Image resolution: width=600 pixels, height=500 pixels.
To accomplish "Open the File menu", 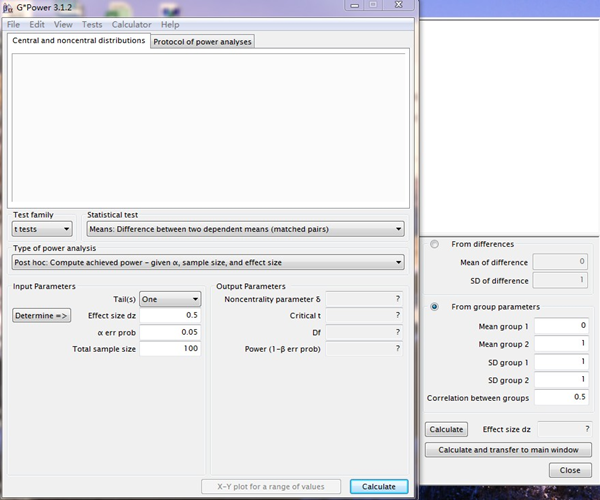I will [x=13, y=24].
